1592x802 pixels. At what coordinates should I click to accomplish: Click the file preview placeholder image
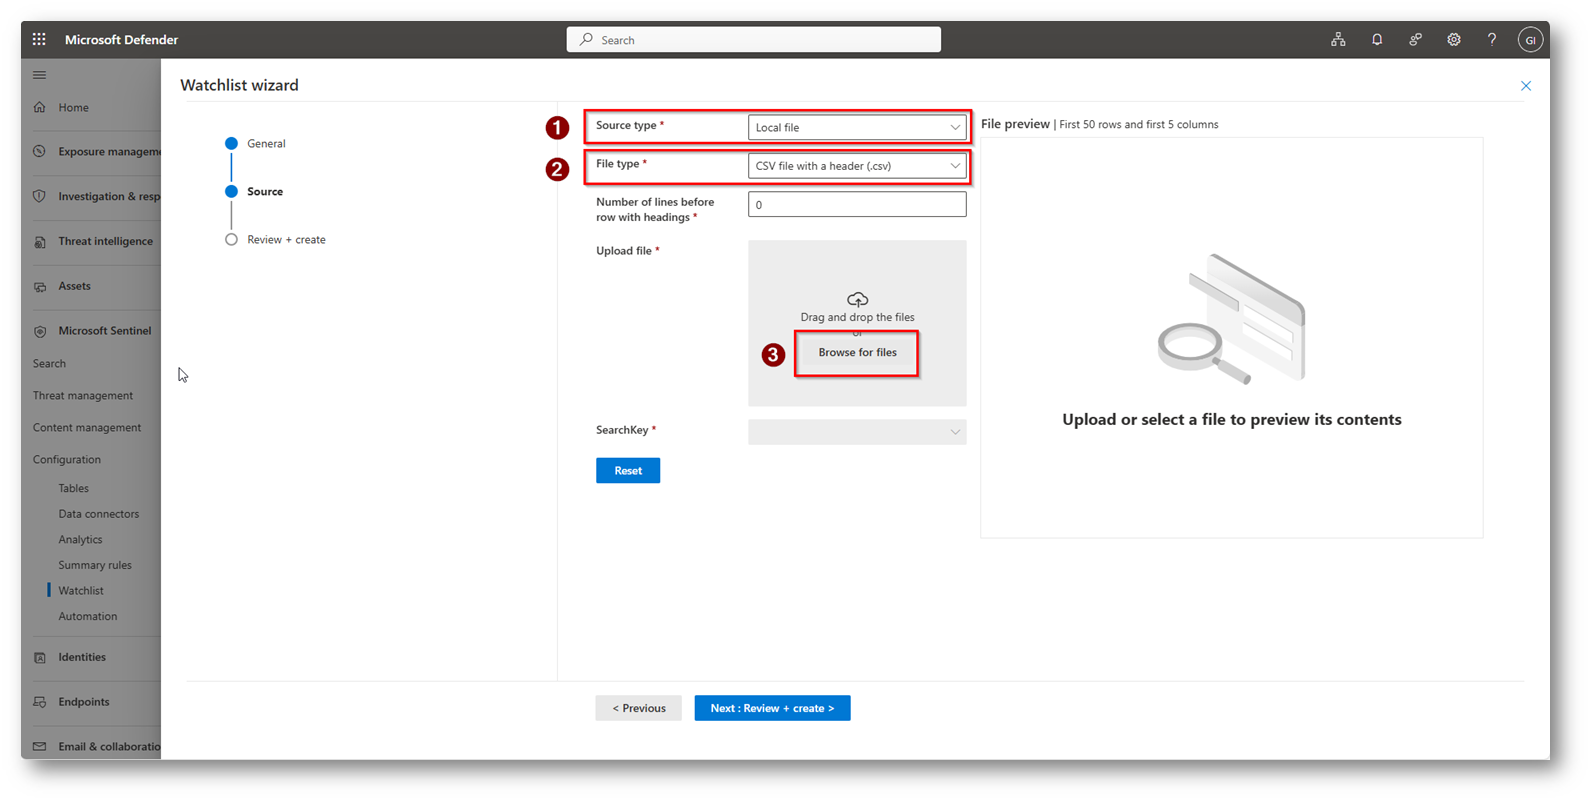click(x=1231, y=319)
